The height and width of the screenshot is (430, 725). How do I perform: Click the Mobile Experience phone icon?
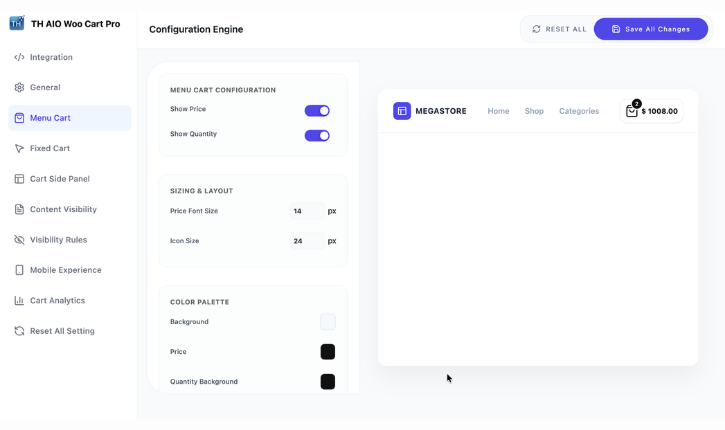coord(19,270)
